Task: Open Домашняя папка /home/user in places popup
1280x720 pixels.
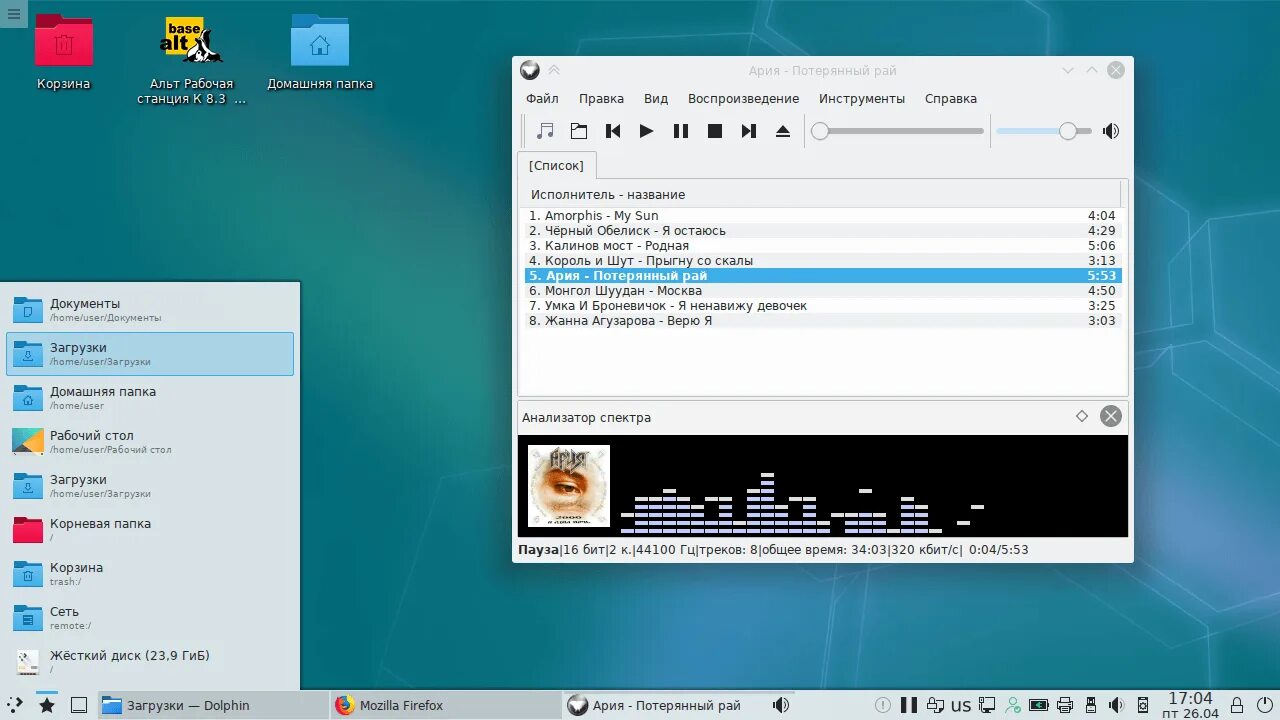Action: pos(150,398)
